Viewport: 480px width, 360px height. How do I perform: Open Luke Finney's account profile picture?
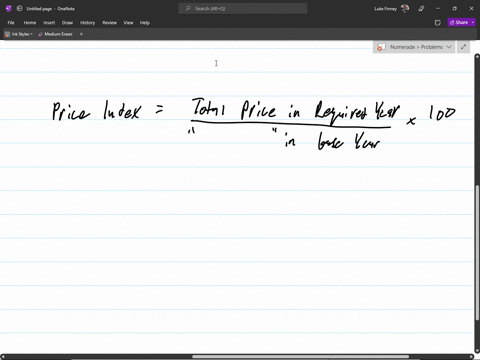405,9
